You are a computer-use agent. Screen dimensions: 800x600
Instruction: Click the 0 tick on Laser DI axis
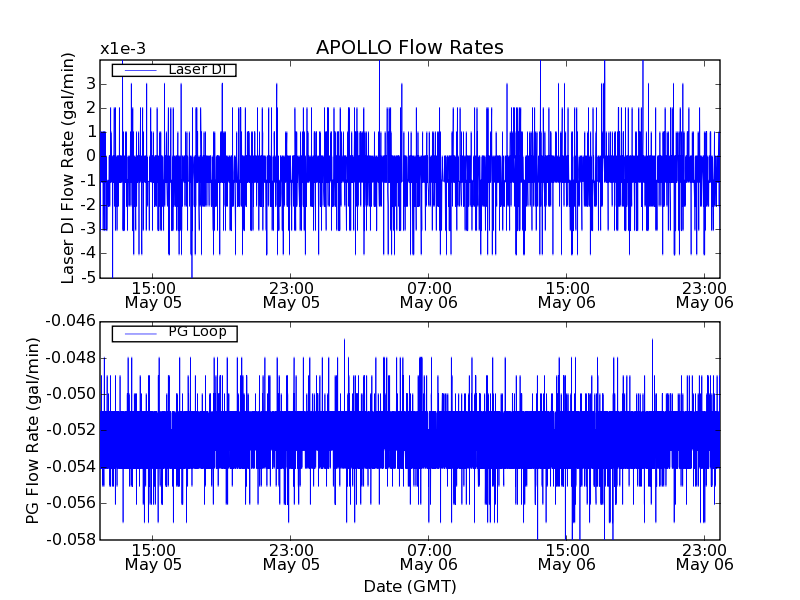coord(88,155)
